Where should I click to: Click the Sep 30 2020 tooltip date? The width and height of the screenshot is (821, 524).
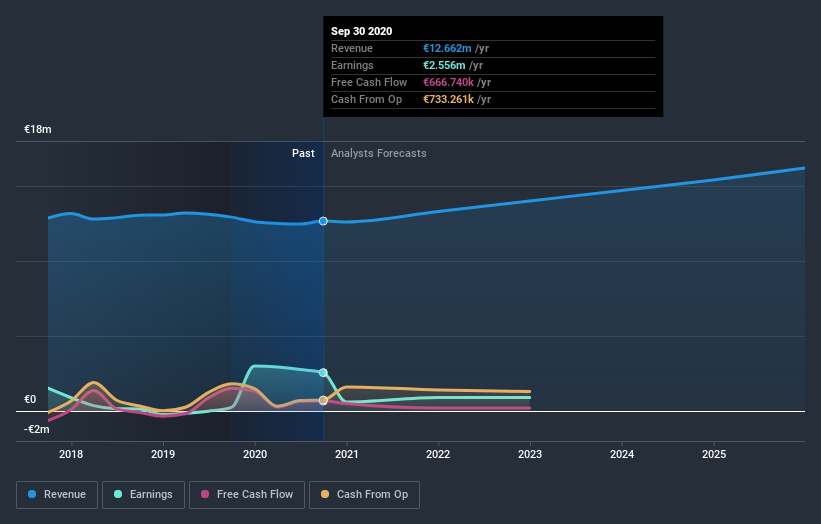click(x=361, y=31)
